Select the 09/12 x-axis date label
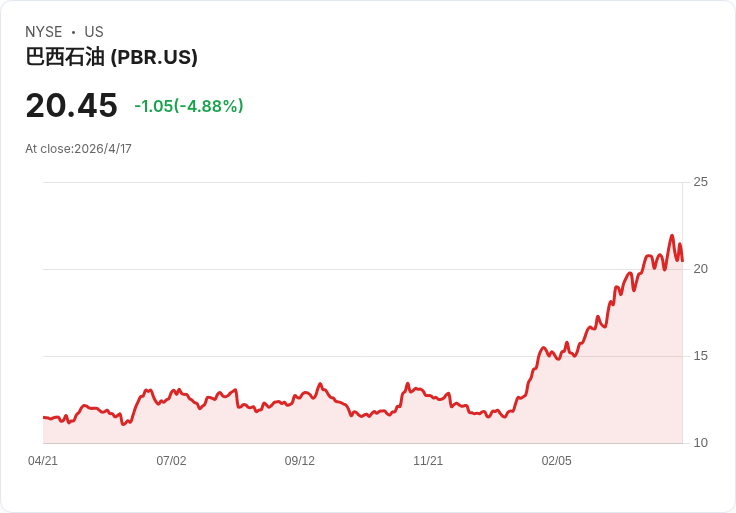Screen dimensions: 736x513 click(299, 461)
